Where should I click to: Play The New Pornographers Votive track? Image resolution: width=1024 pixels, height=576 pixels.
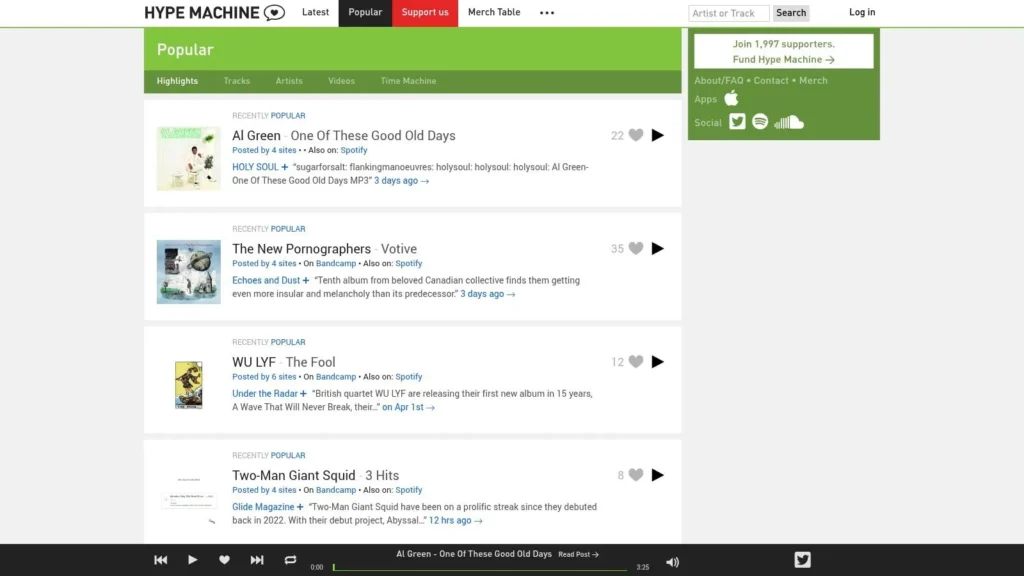click(x=658, y=248)
